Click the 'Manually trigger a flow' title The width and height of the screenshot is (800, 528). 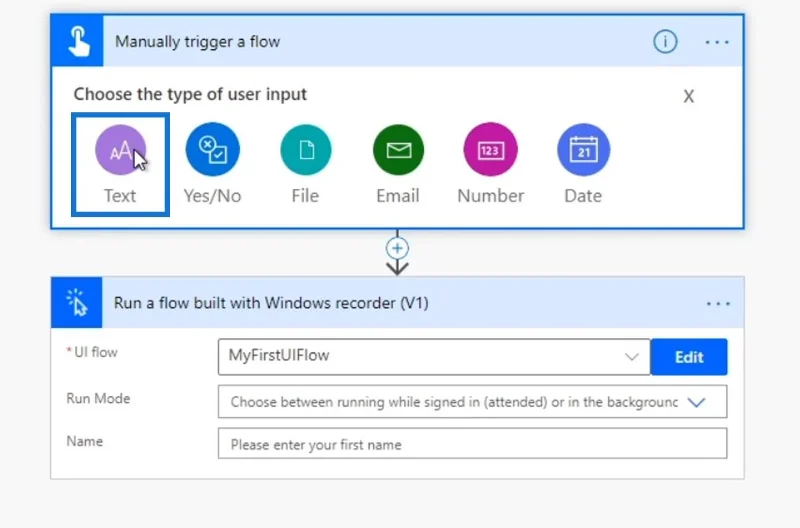[197, 42]
